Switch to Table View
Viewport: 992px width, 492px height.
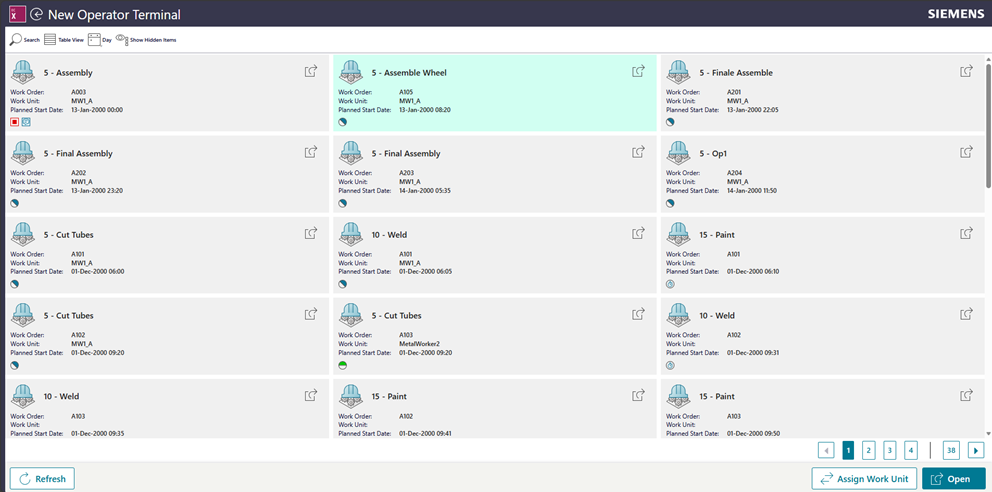pyautogui.click(x=50, y=40)
